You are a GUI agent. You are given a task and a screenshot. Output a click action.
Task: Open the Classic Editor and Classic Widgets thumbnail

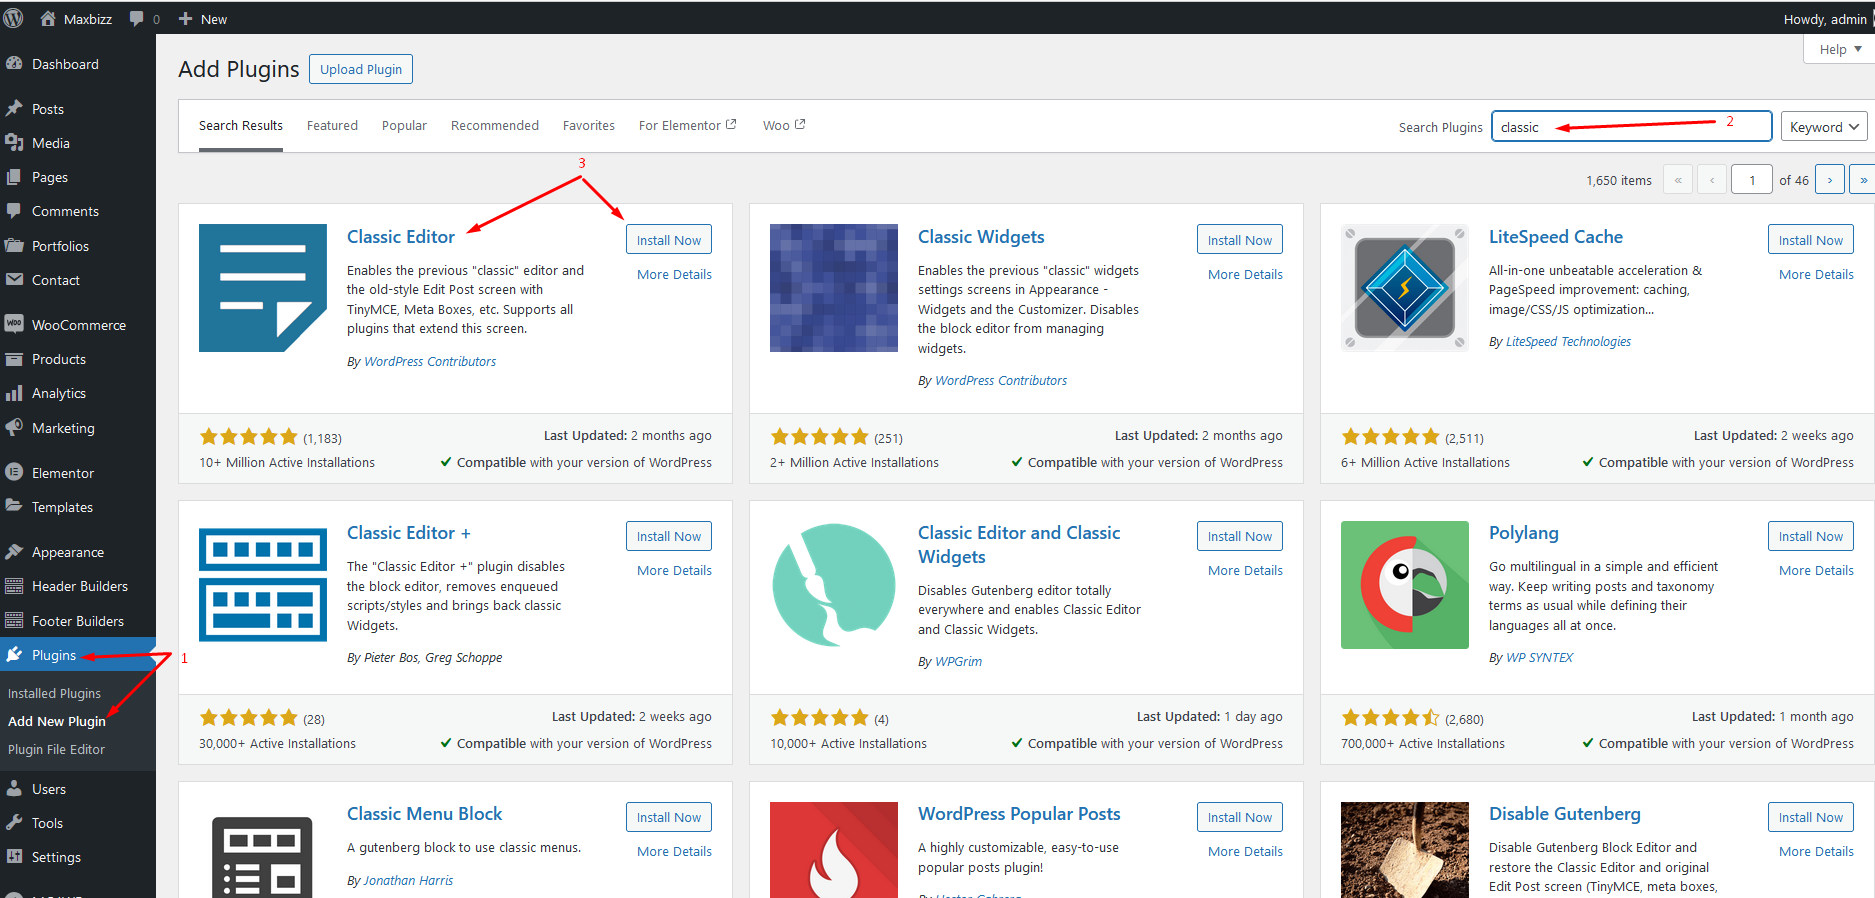[x=834, y=585]
